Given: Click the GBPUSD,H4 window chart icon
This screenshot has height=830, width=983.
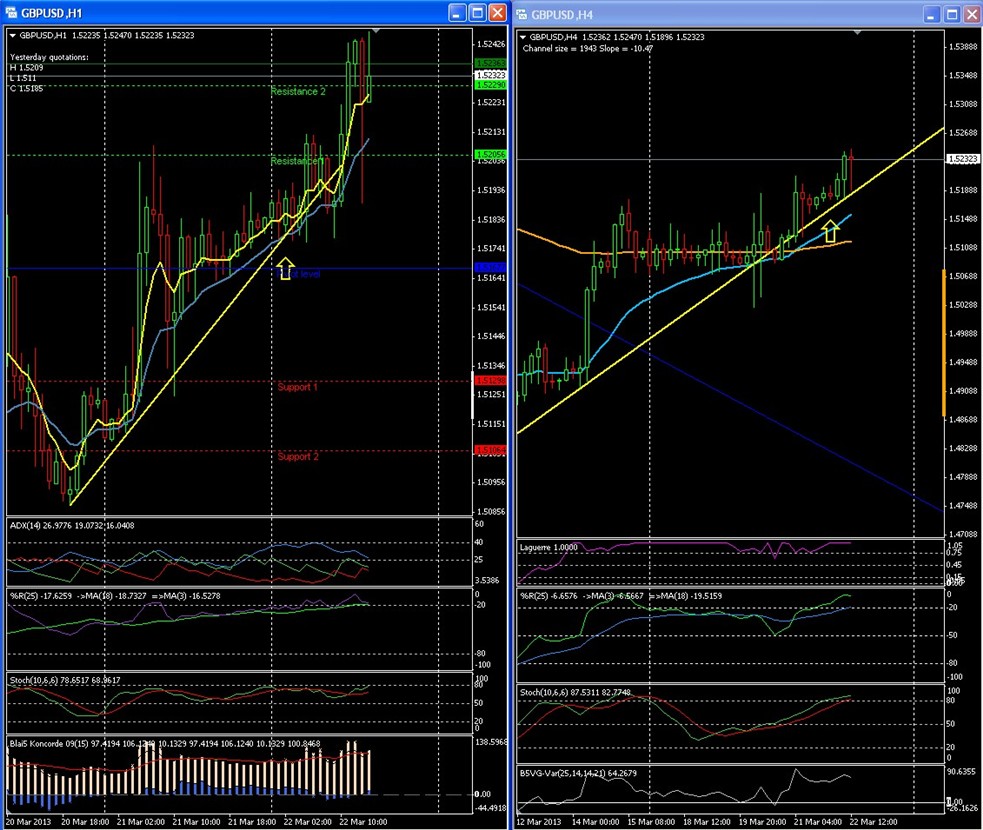Looking at the screenshot, I should (x=521, y=14).
